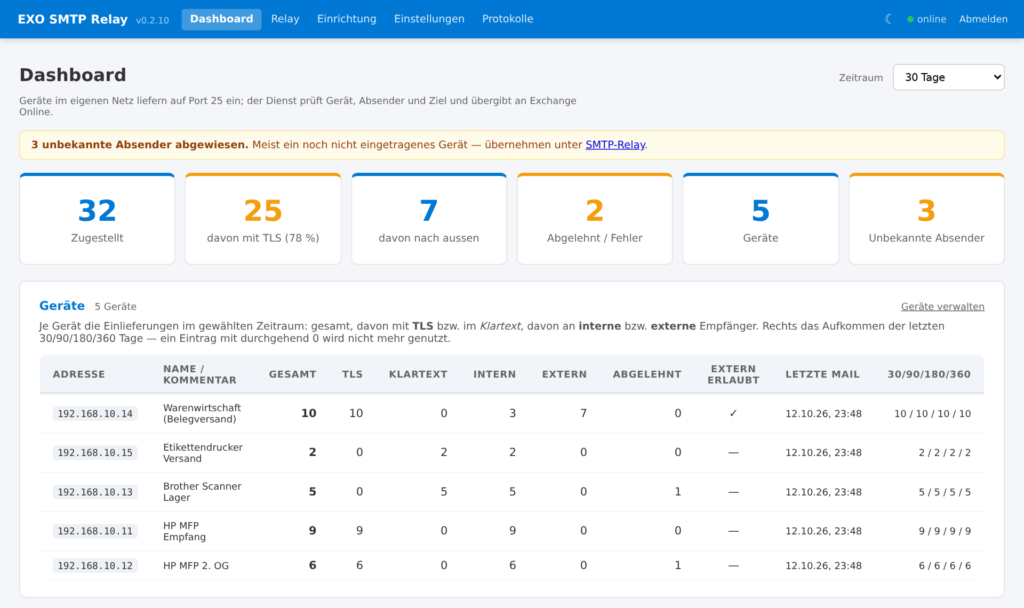Viewport: 1024px width, 608px height.
Task: Go to the Einrichtung tab
Action: pyautogui.click(x=347, y=19)
